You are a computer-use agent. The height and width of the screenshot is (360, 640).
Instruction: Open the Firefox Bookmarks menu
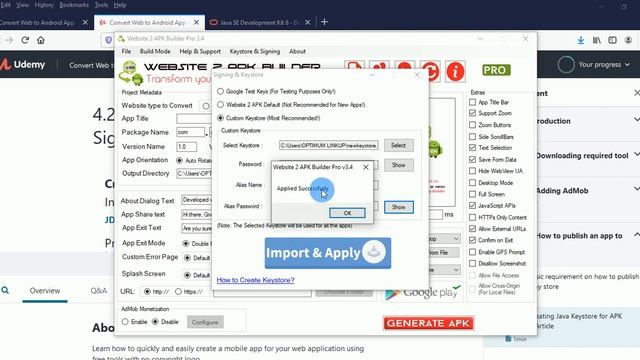pos(74,5)
